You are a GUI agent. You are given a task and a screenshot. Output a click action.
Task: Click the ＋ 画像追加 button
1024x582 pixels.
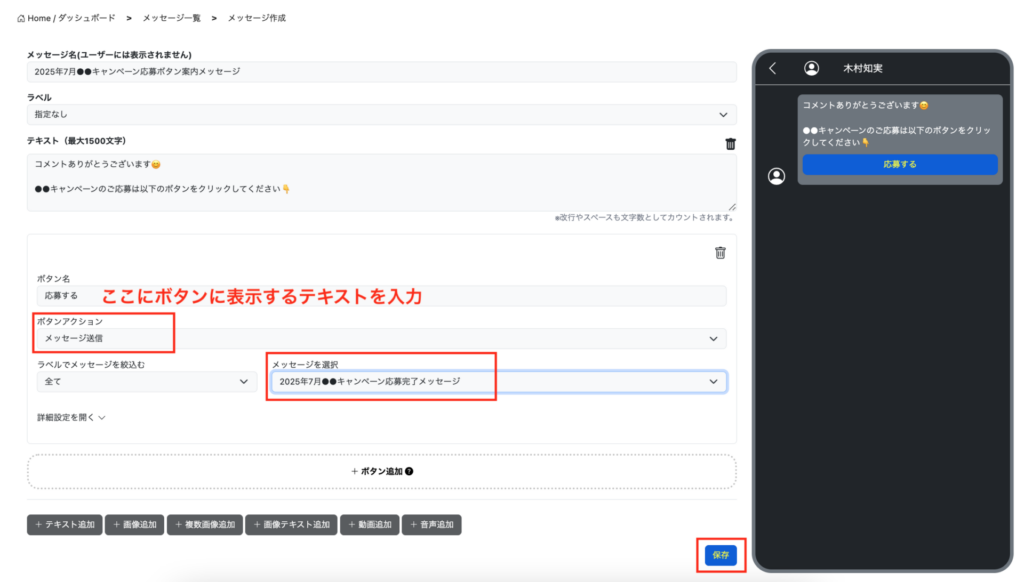134,525
